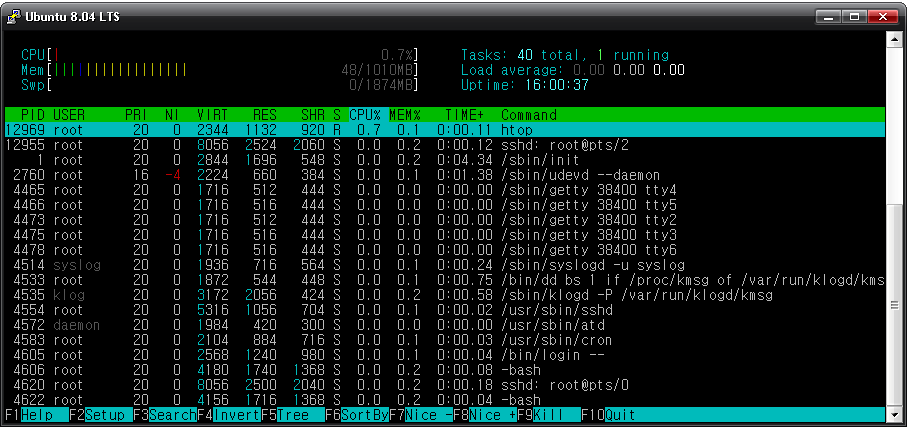Screen dimensions: 907x427
Task: Click the NI column header
Action: tap(172, 115)
